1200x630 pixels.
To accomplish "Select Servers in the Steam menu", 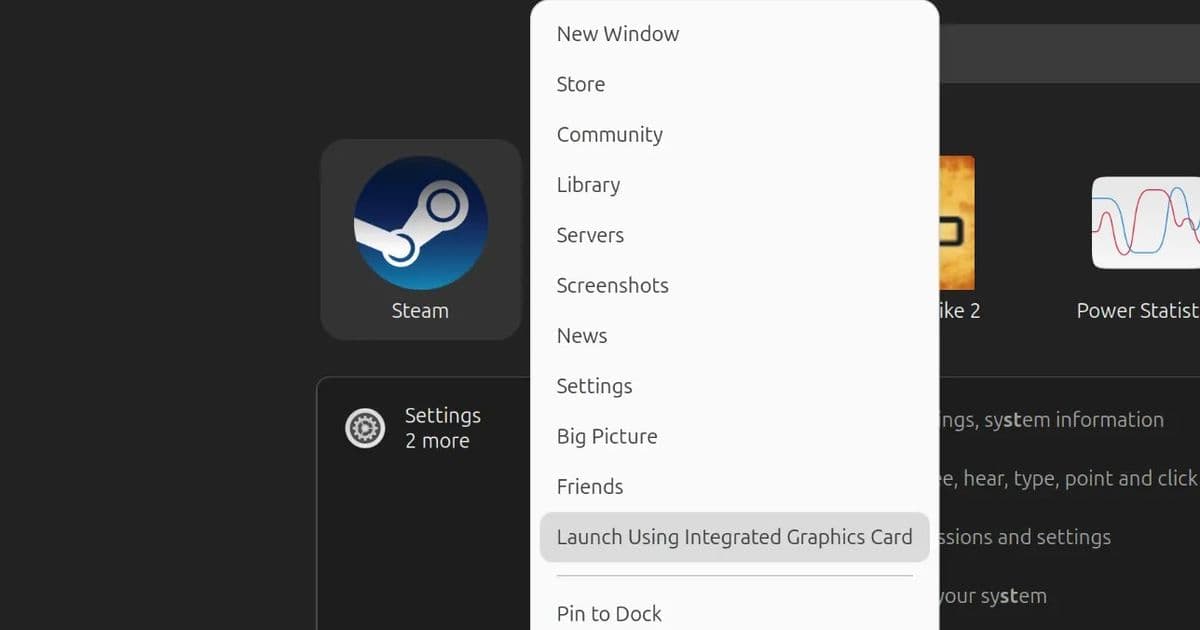I will point(590,235).
